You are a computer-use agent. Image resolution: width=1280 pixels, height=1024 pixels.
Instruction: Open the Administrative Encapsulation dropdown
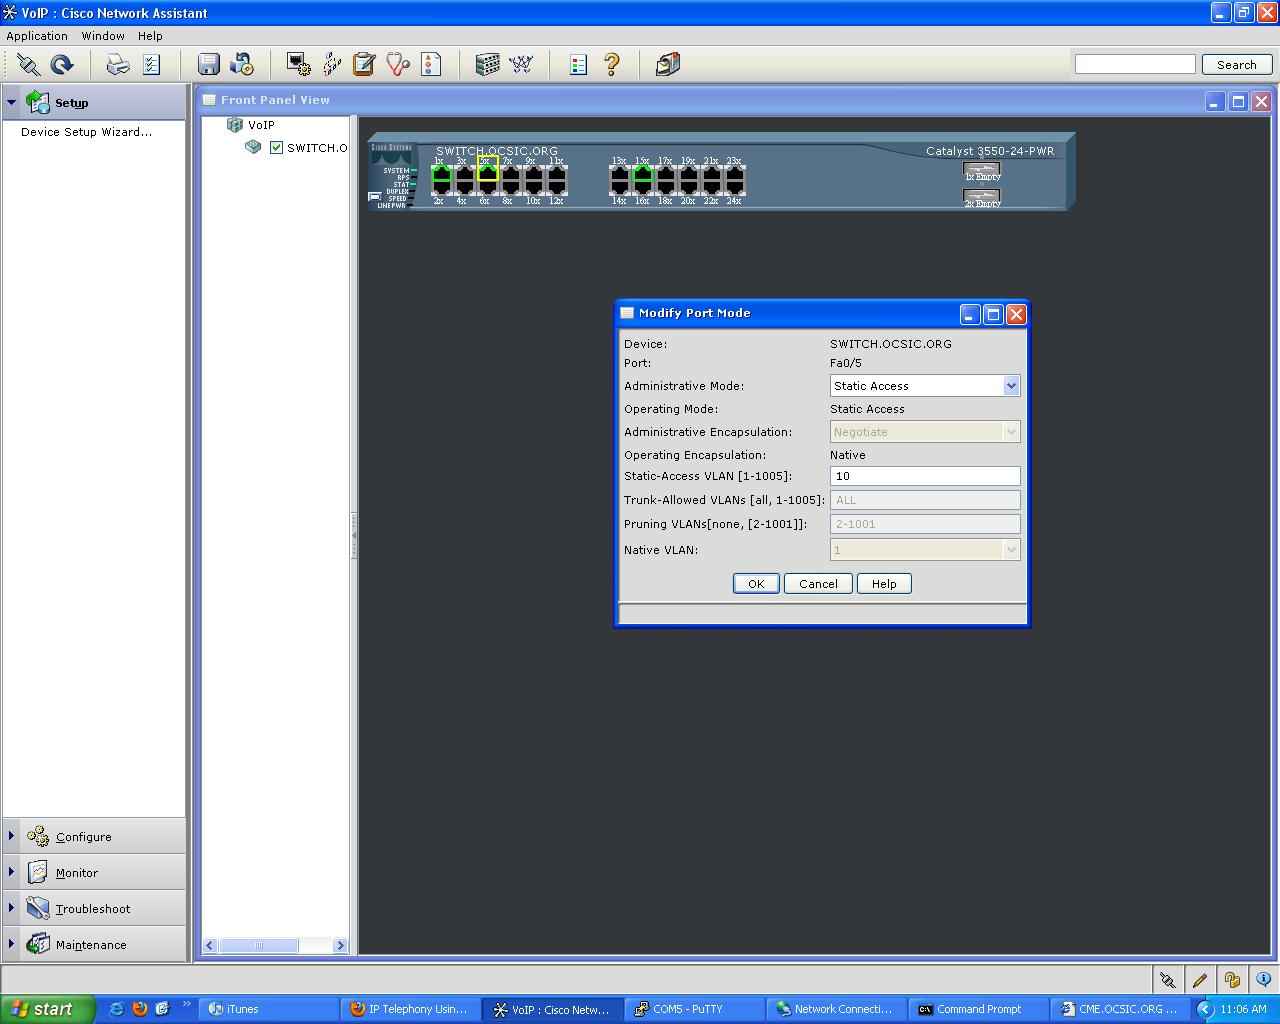pyautogui.click(x=1011, y=432)
